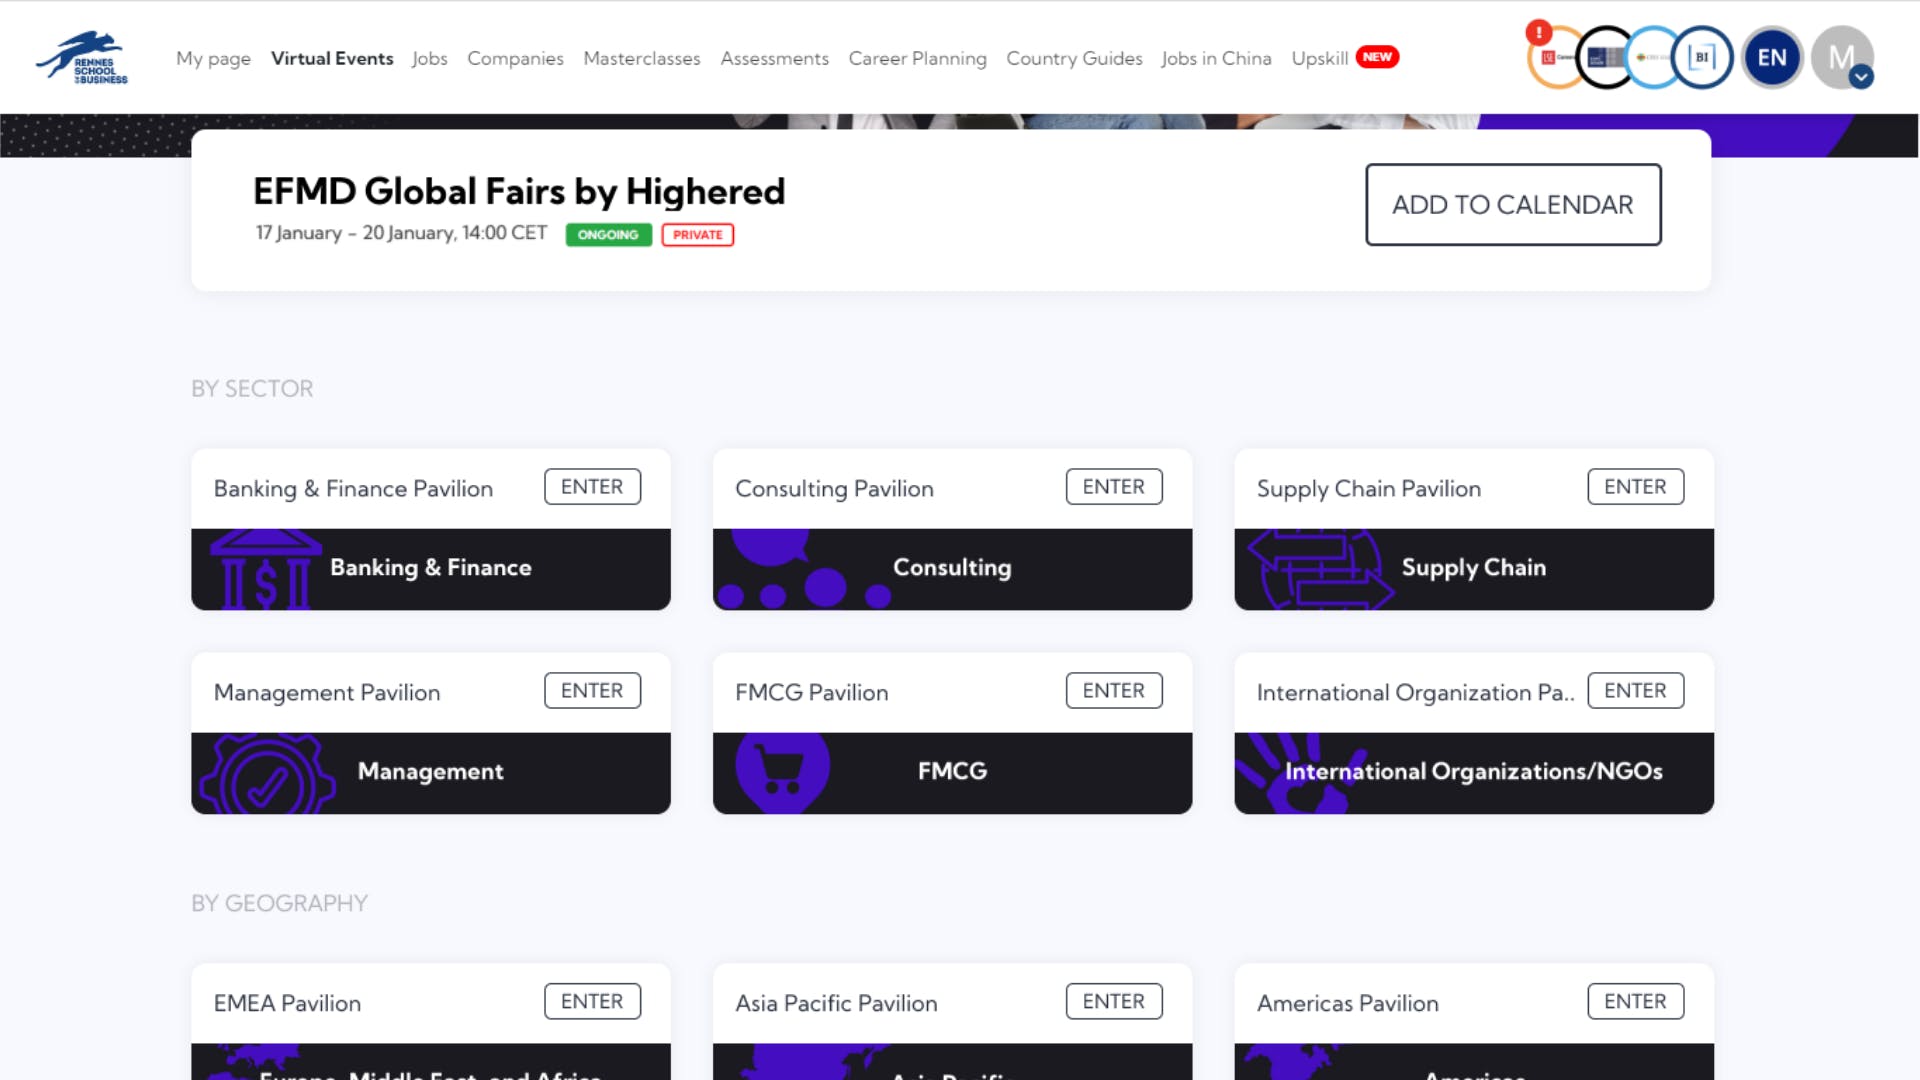Open Country Guides navigation link
Viewport: 1920px width, 1080px height.
[x=1073, y=58]
